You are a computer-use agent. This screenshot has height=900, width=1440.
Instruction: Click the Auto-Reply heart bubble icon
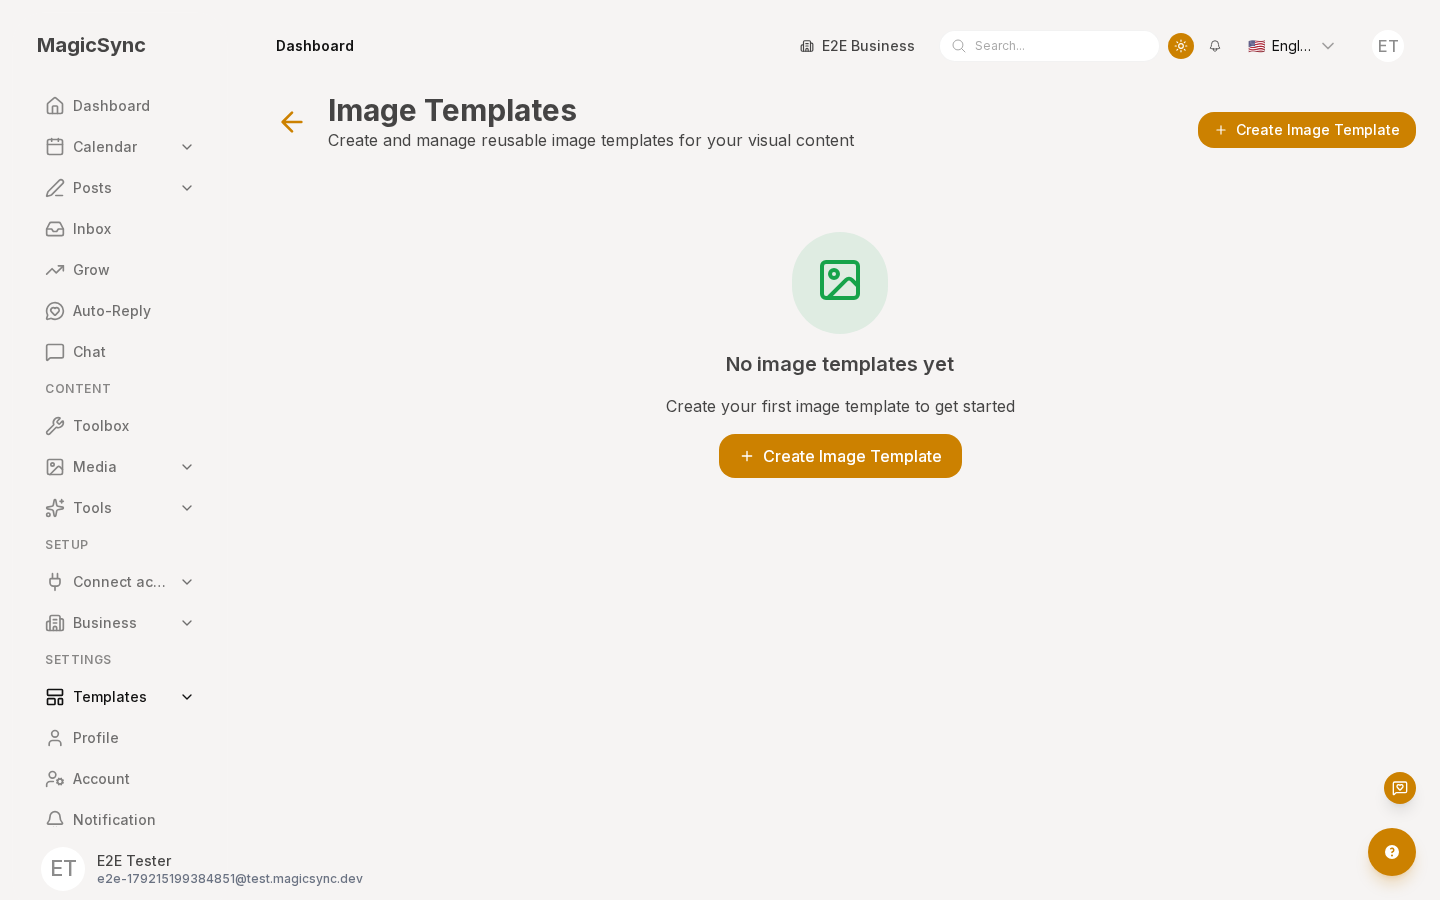pos(55,311)
